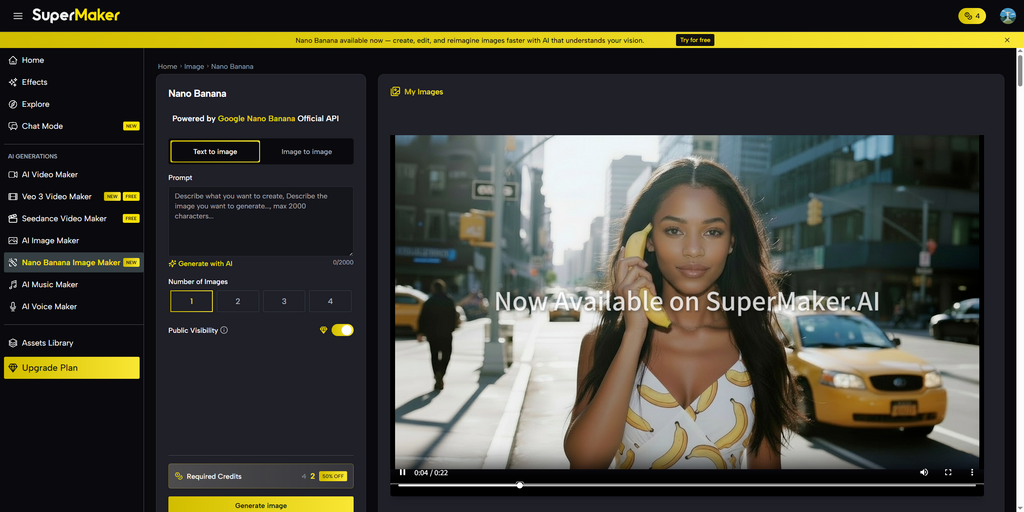Open the video more options menu
The width and height of the screenshot is (1024, 512).
(x=972, y=472)
